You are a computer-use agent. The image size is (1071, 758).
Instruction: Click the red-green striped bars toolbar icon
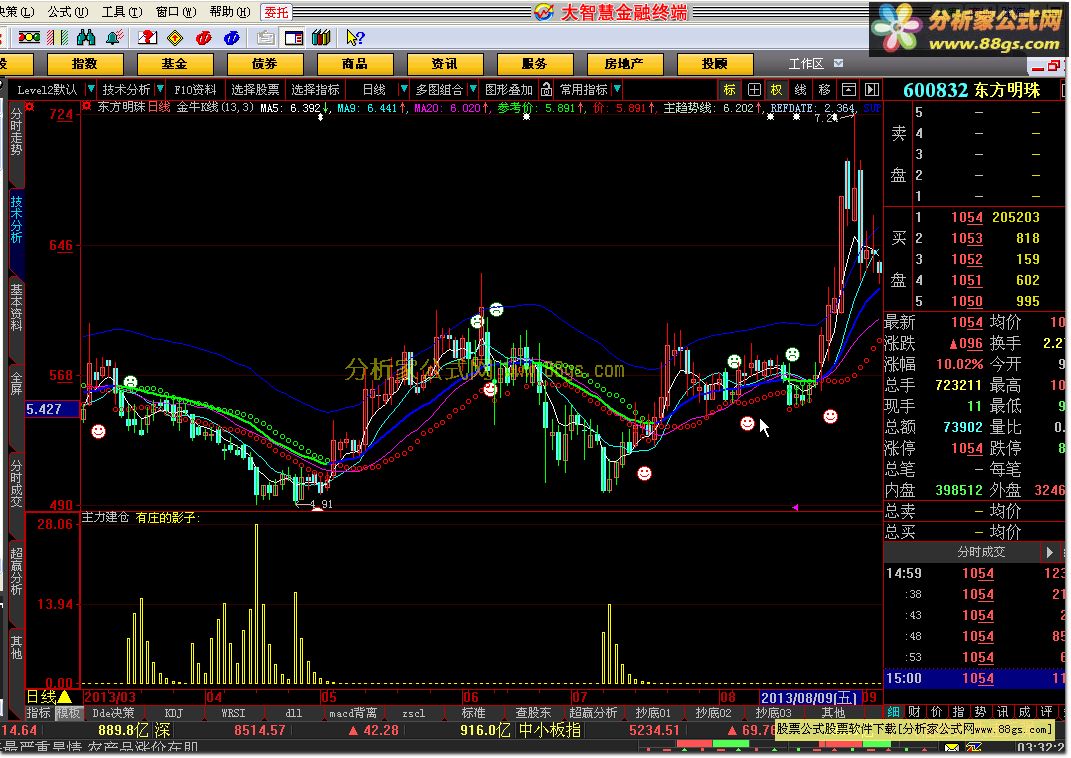[x=57, y=37]
